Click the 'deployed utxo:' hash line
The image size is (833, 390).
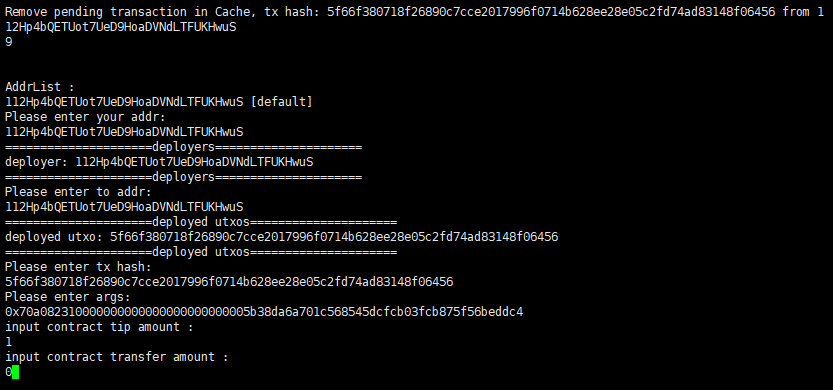coord(282,236)
